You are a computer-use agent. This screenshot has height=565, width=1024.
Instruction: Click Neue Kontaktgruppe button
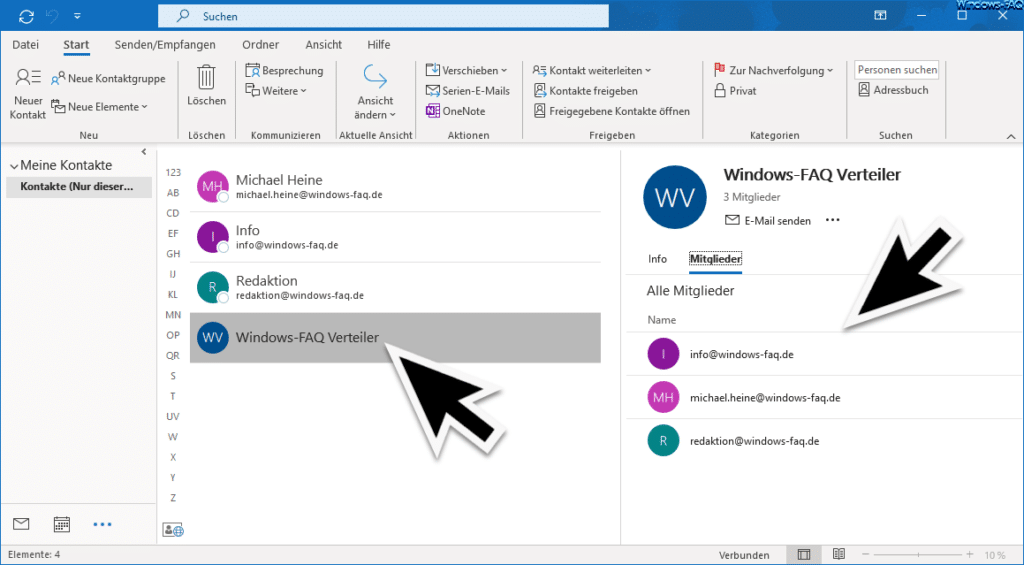(x=108, y=78)
